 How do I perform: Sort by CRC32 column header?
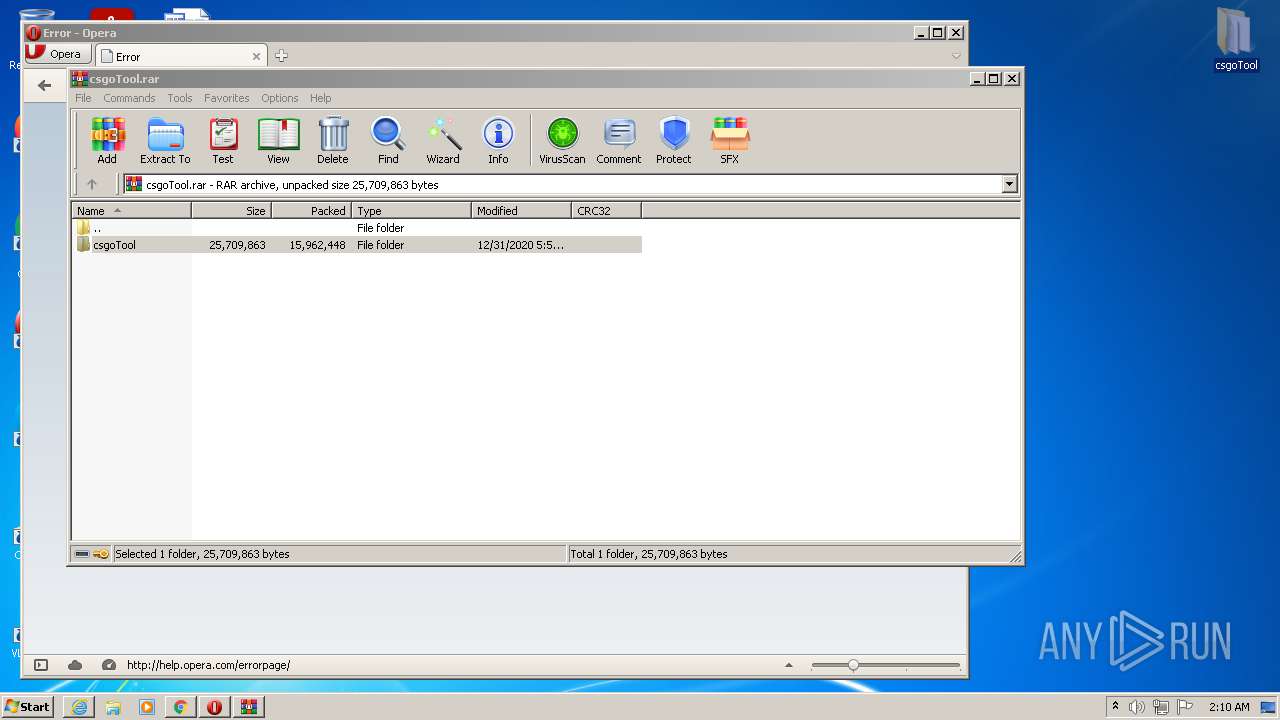point(606,211)
